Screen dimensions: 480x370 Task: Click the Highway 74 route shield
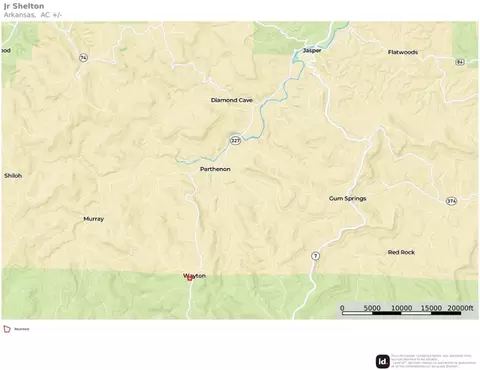click(83, 58)
